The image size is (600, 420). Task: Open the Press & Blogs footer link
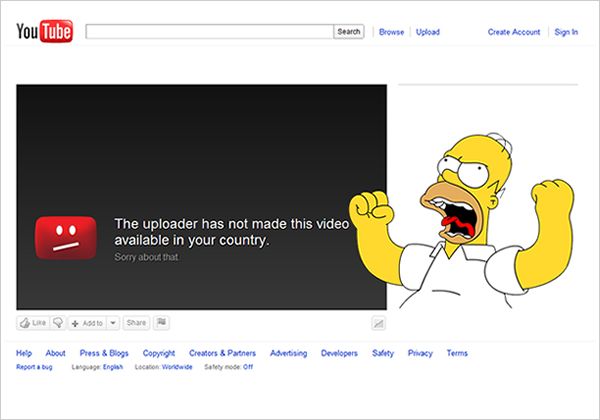pos(104,353)
